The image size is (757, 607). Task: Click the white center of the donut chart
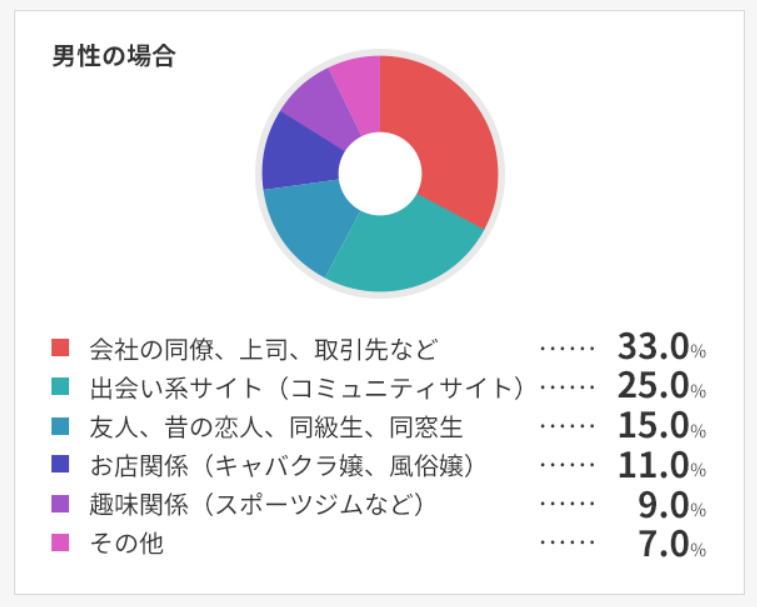(x=379, y=175)
